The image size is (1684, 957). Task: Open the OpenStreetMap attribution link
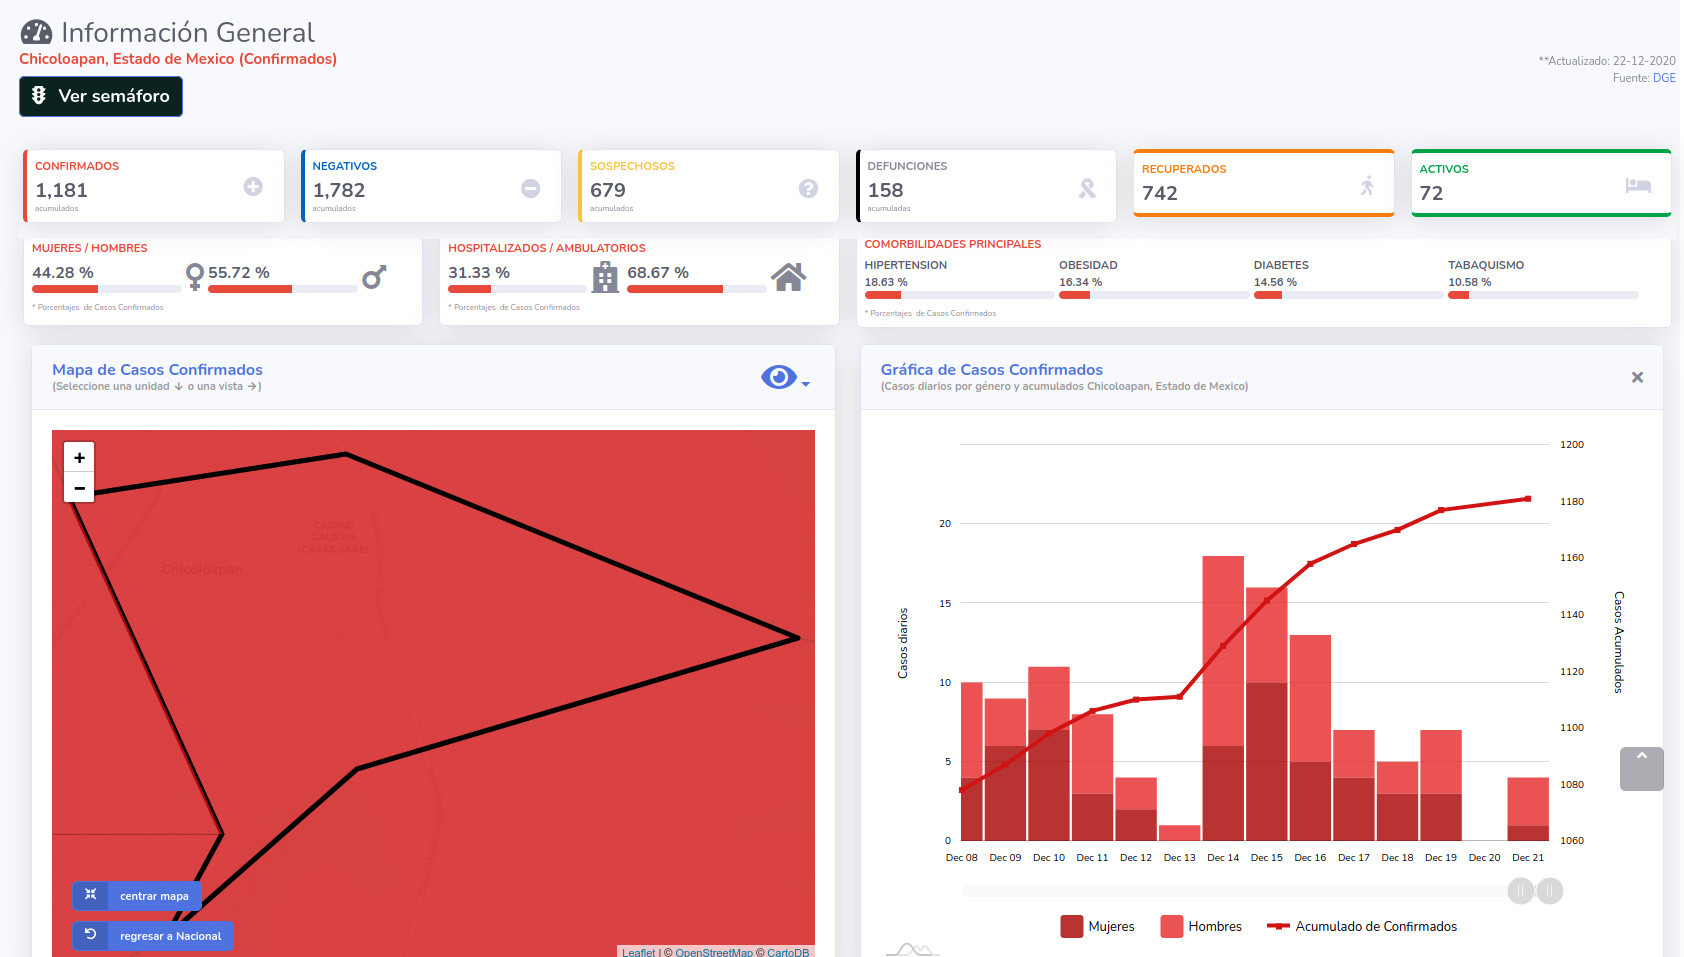coord(714,952)
